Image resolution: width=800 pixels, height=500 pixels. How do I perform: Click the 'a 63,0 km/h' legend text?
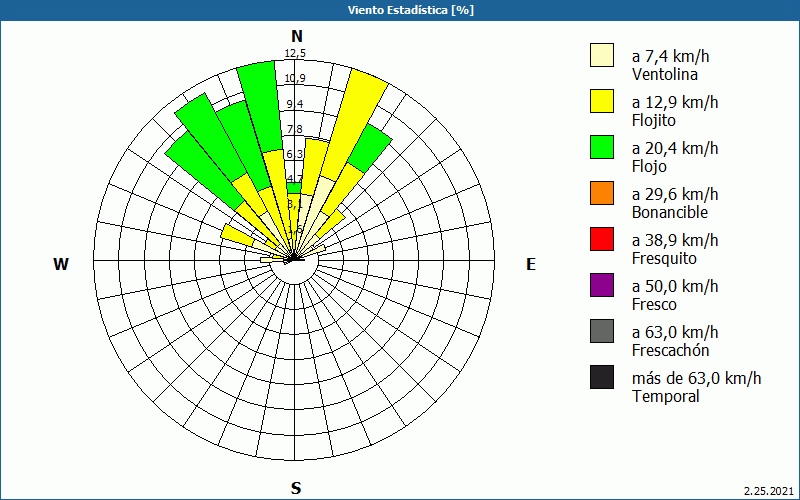pos(675,332)
